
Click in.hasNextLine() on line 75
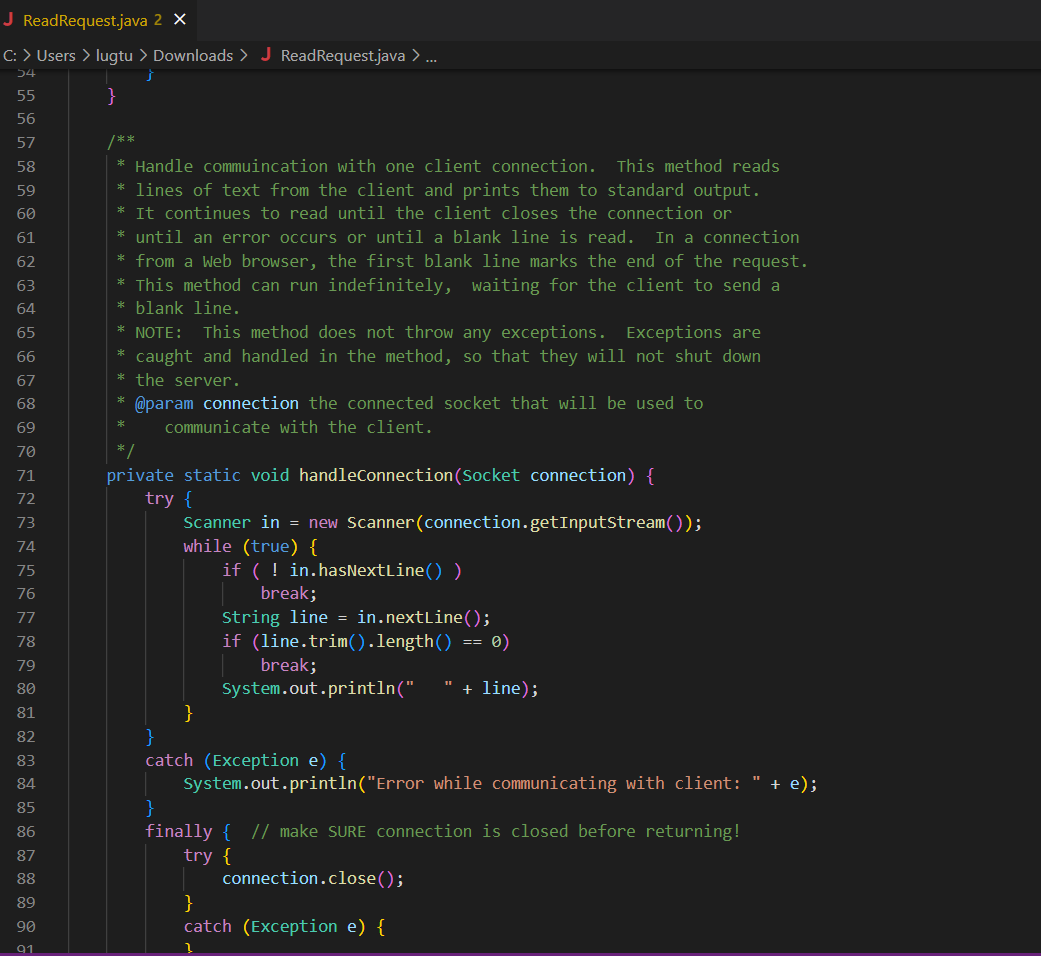366,570
